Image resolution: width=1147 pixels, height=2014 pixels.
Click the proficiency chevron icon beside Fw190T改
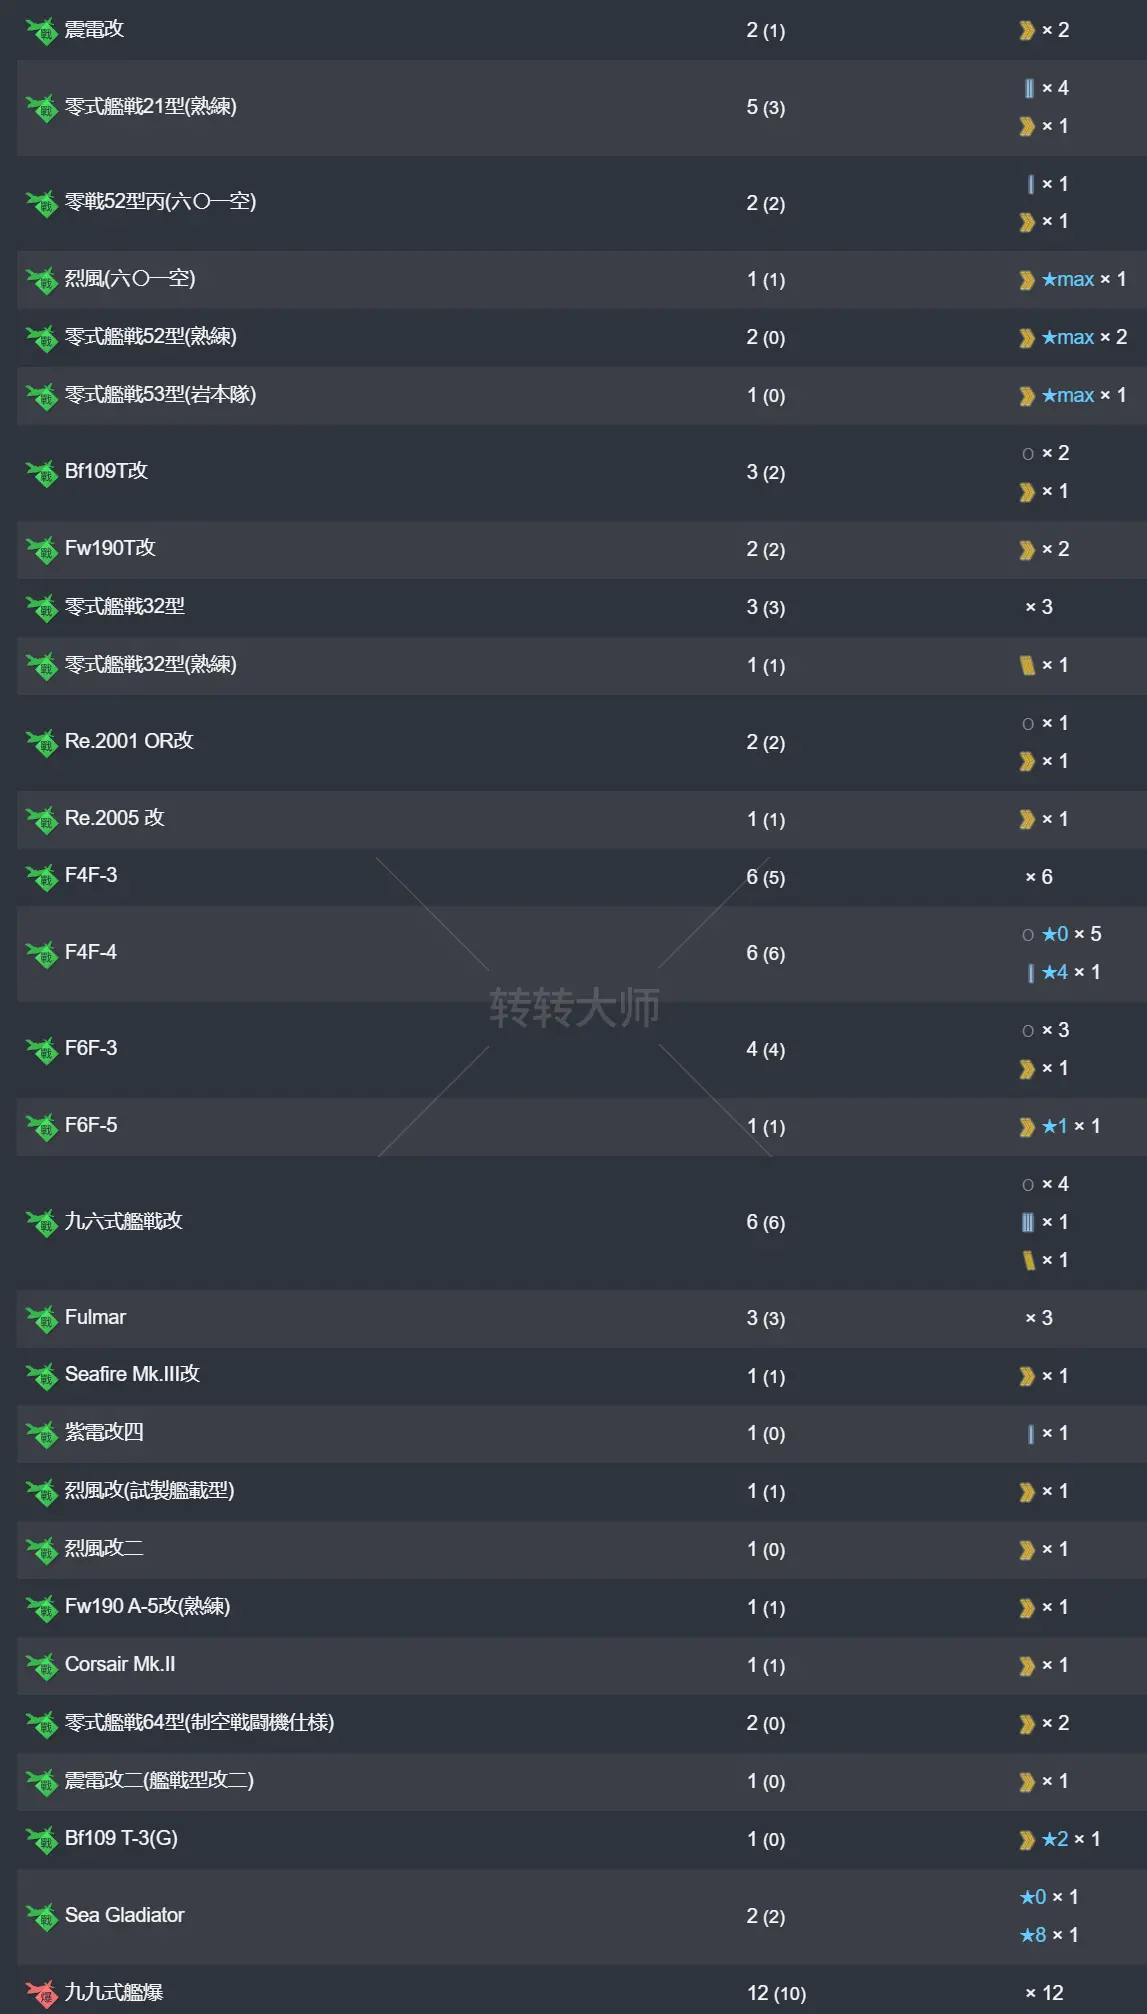[1026, 549]
